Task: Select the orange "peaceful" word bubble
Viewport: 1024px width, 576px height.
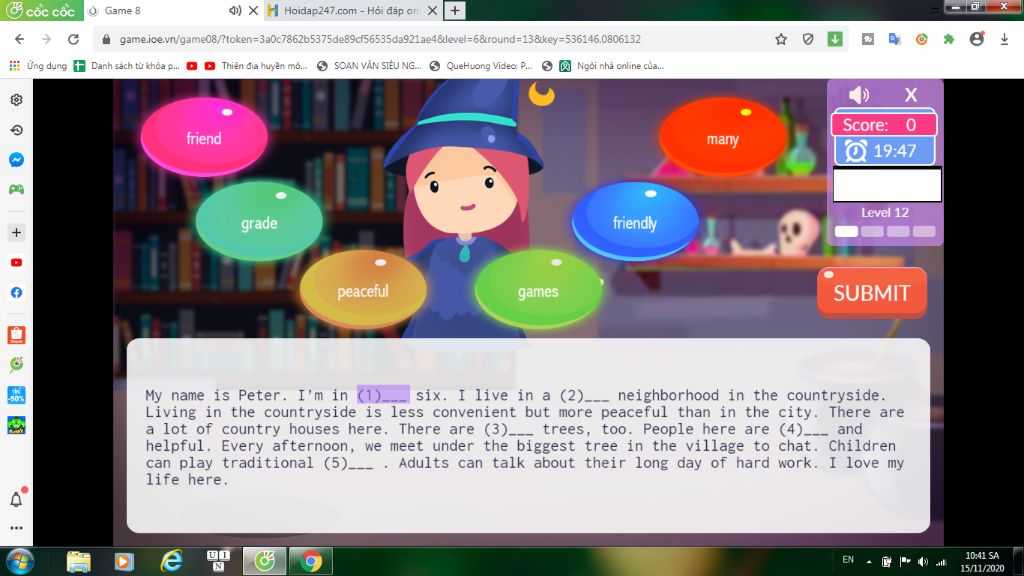Action: tap(362, 291)
